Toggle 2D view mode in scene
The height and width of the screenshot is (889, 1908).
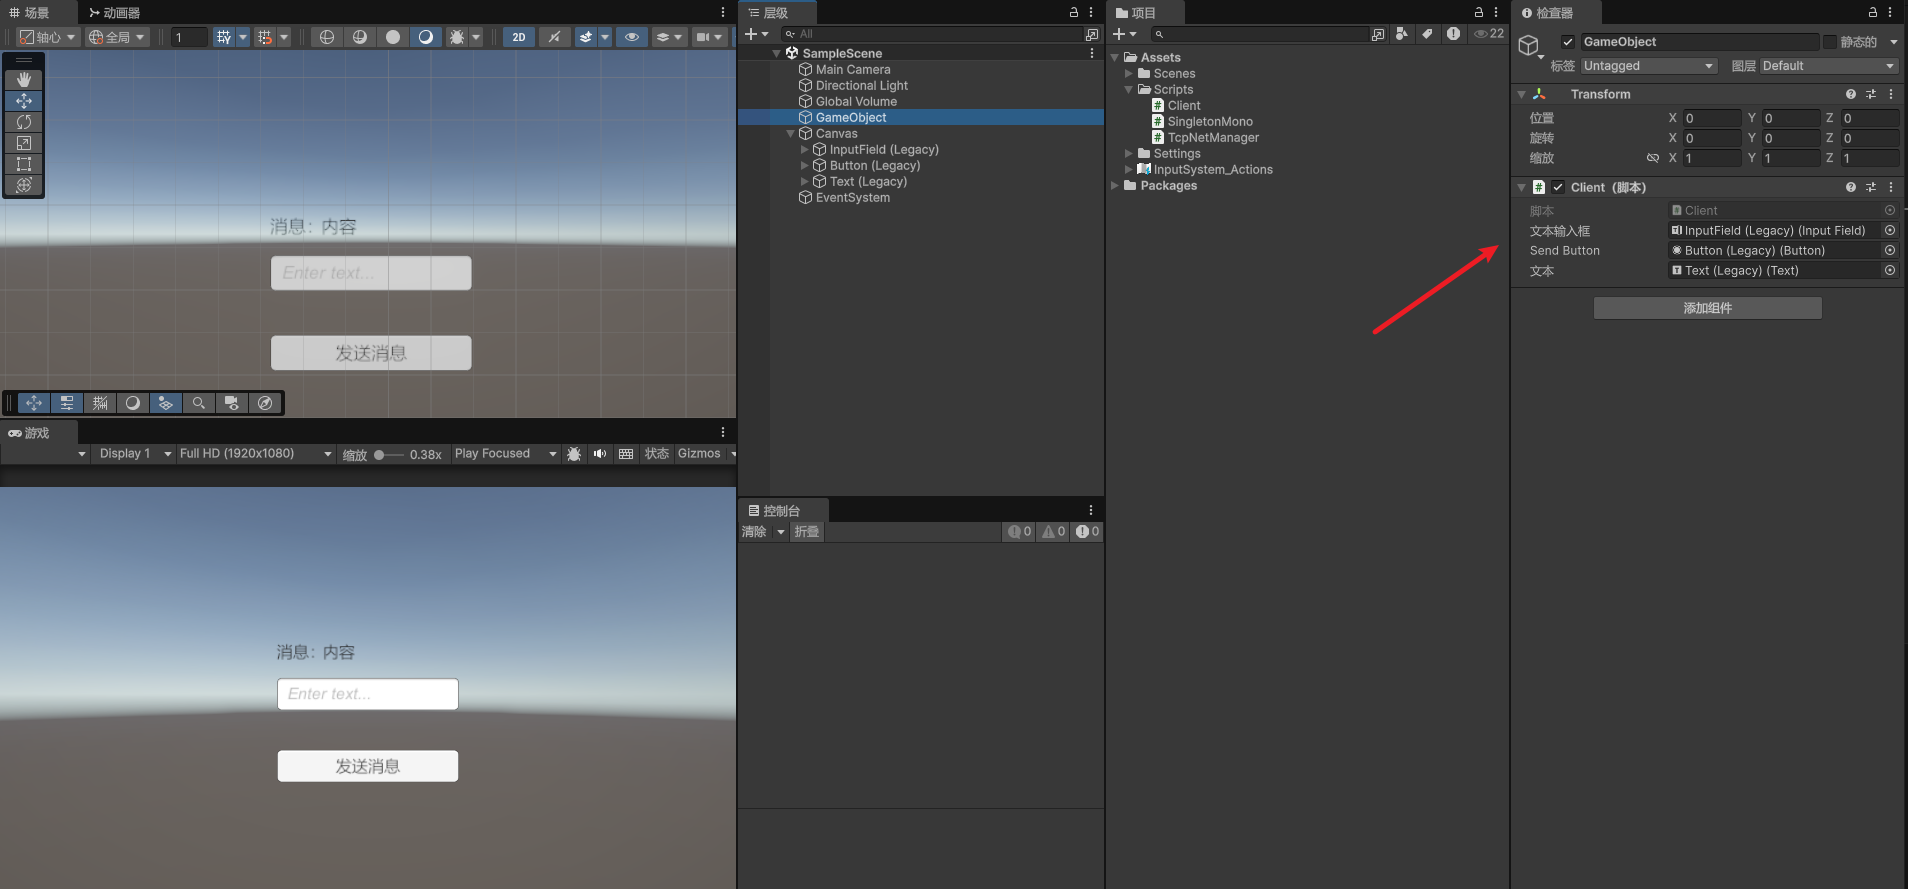pyautogui.click(x=518, y=37)
